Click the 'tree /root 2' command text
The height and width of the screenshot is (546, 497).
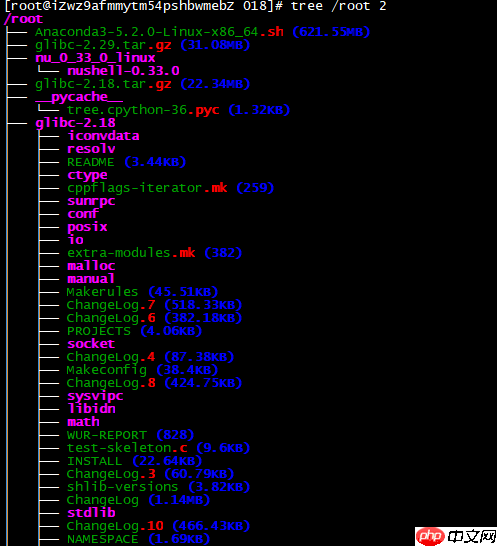(339, 6)
